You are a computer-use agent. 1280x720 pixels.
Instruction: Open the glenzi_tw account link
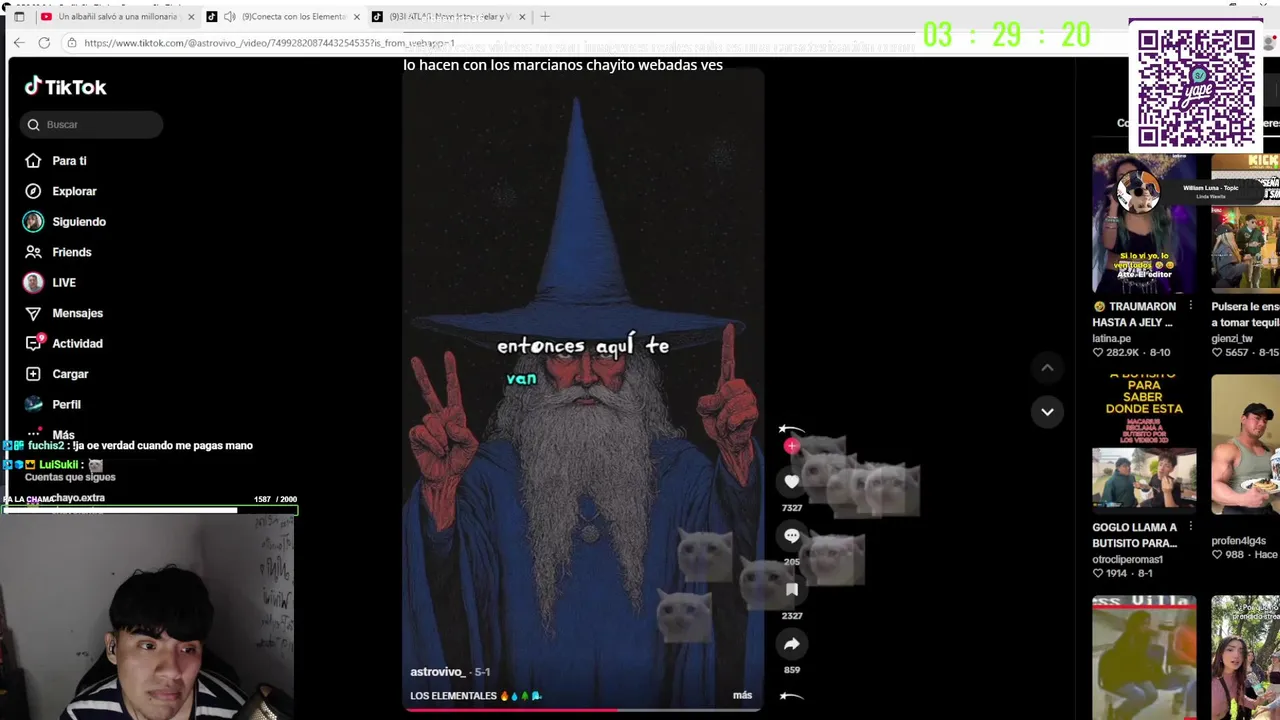[1232, 338]
